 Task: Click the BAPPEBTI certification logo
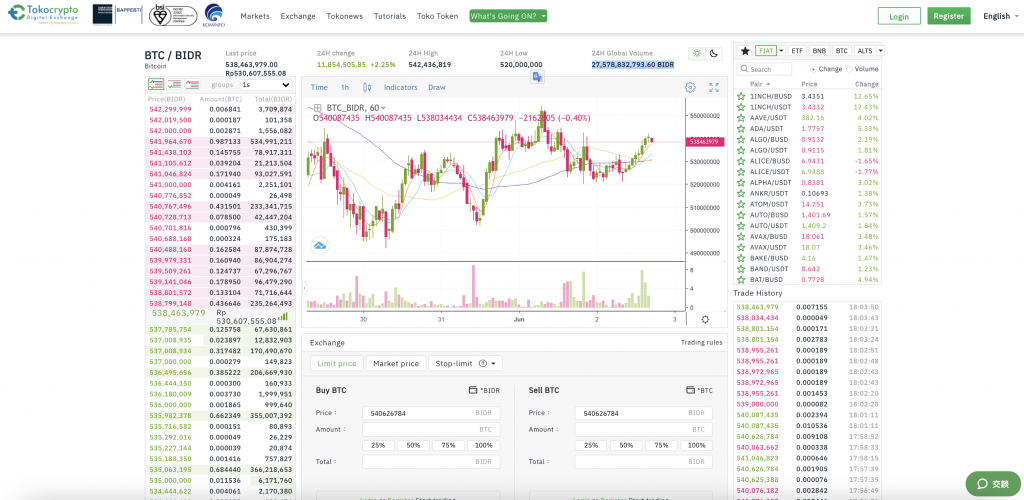pyautogui.click(x=118, y=14)
